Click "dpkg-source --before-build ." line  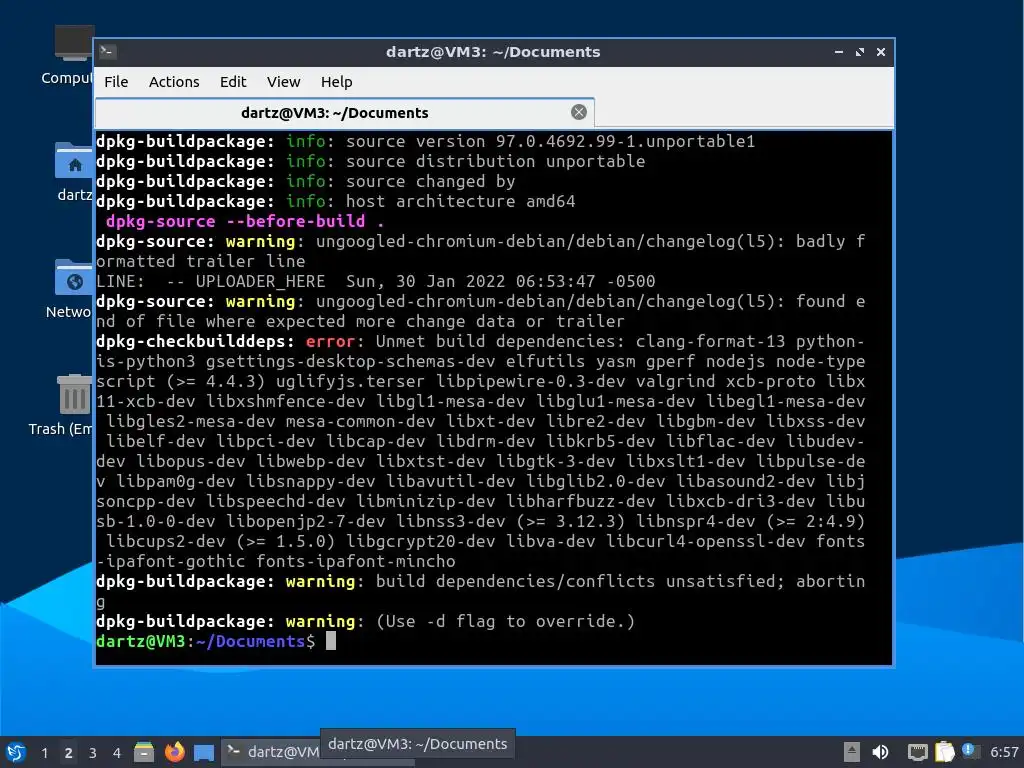pos(246,221)
